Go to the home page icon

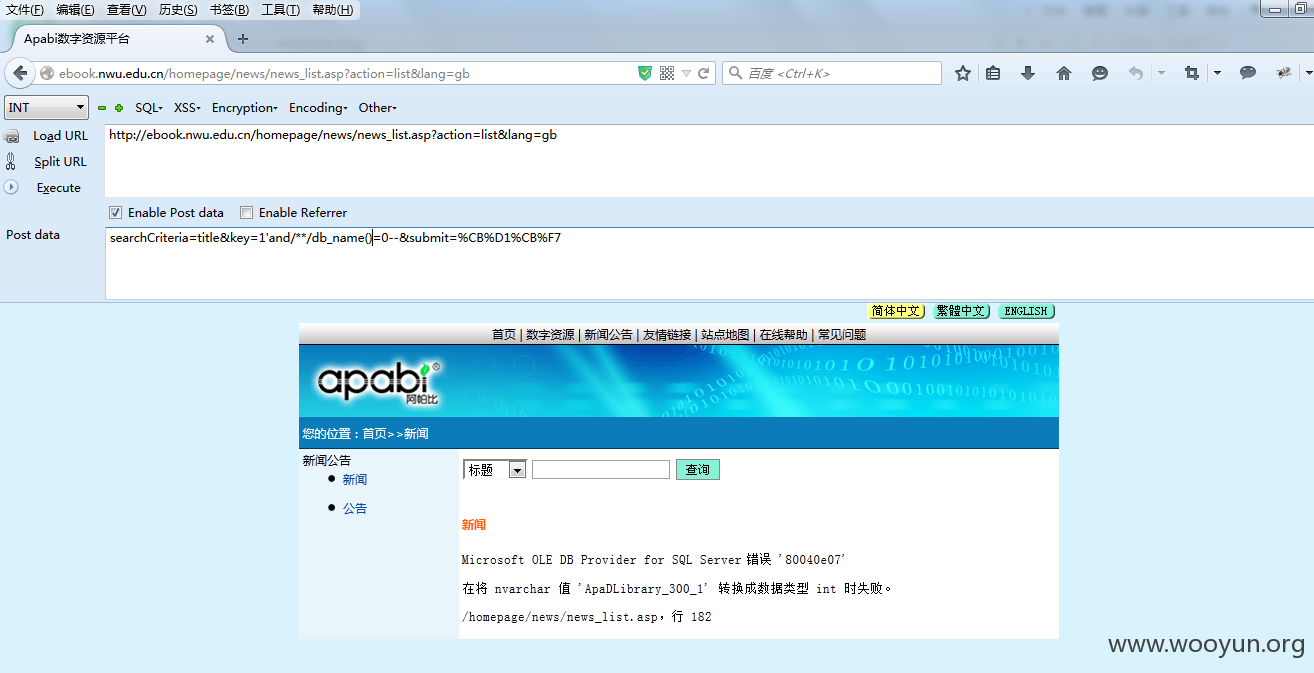[x=1064, y=73]
